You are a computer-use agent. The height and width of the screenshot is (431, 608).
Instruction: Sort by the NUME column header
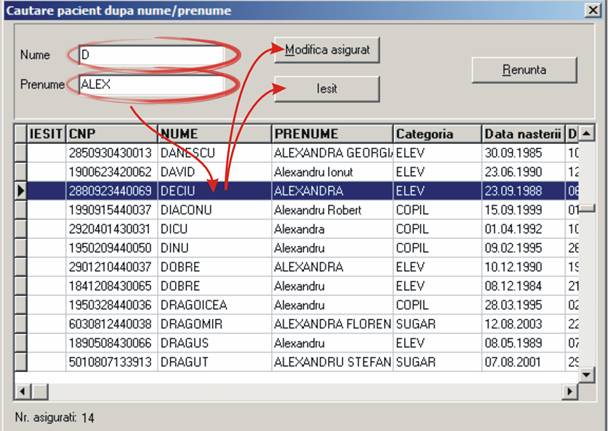click(x=213, y=133)
